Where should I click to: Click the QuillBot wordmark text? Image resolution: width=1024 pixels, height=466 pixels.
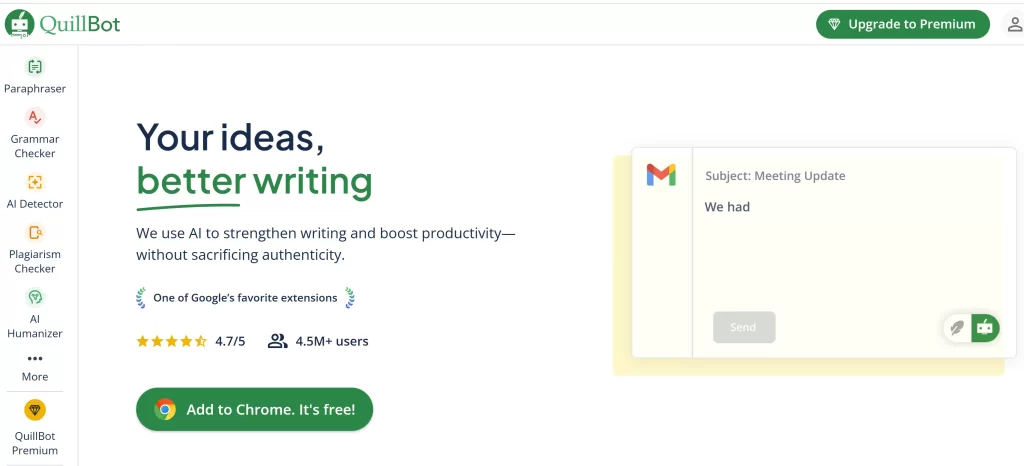pyautogui.click(x=80, y=23)
